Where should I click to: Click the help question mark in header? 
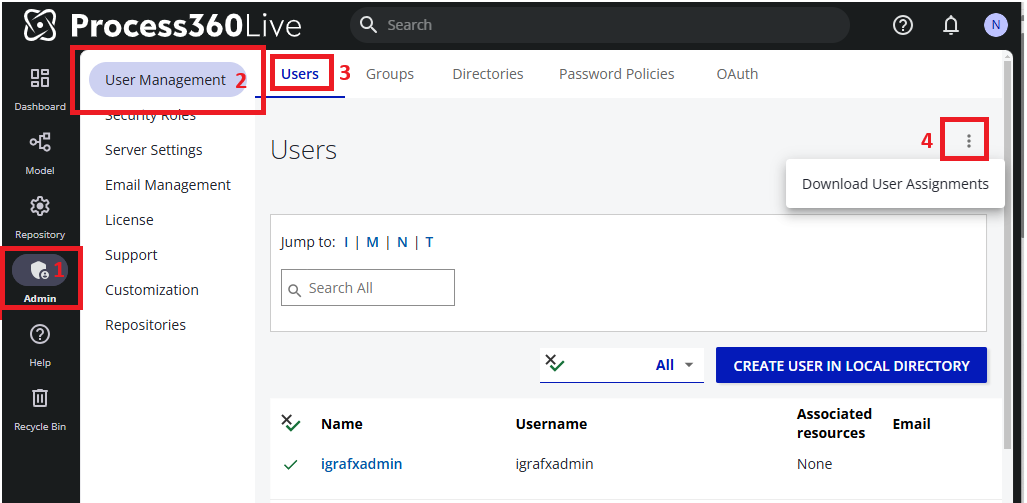pos(903,25)
